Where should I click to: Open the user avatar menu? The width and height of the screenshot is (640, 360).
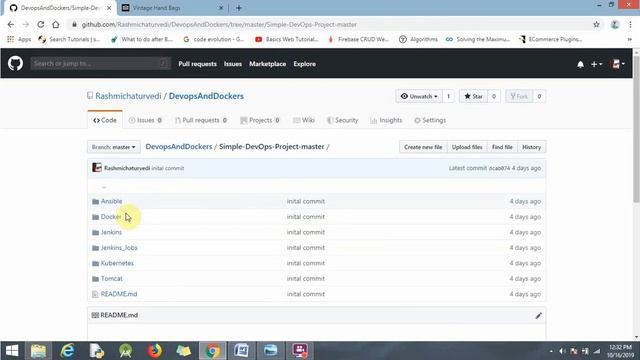click(618, 64)
